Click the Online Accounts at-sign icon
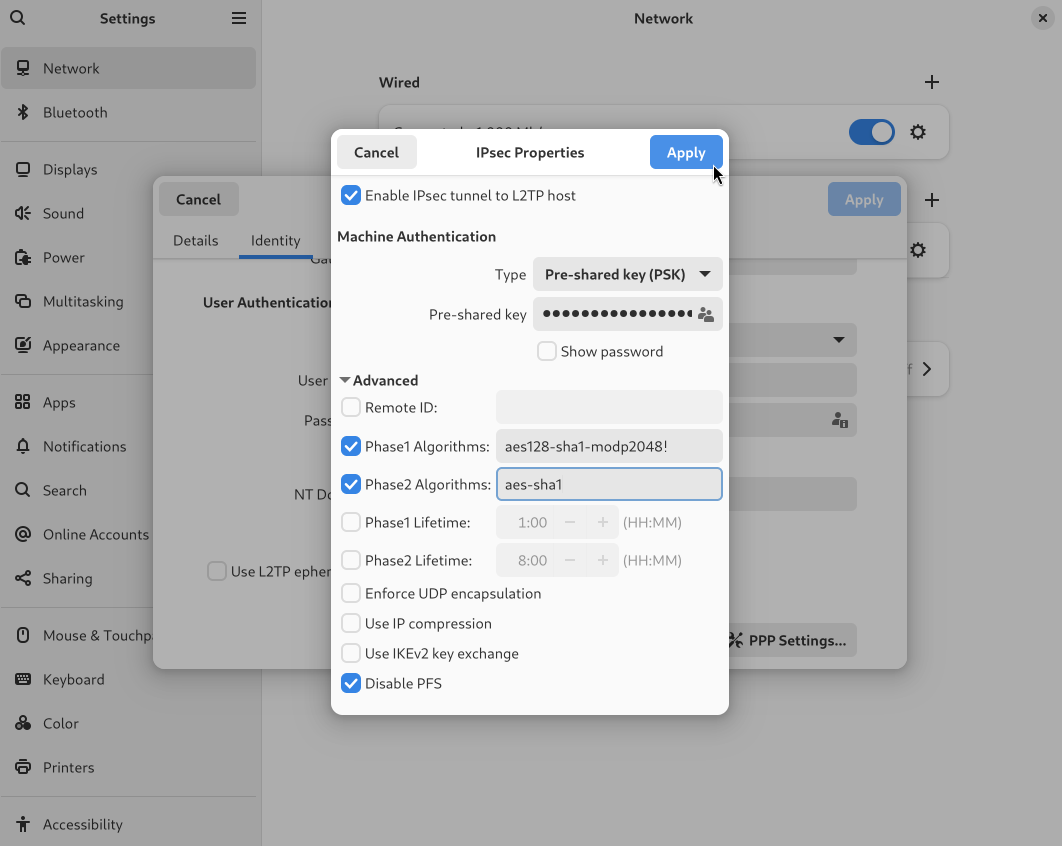1062x846 pixels. (x=23, y=534)
